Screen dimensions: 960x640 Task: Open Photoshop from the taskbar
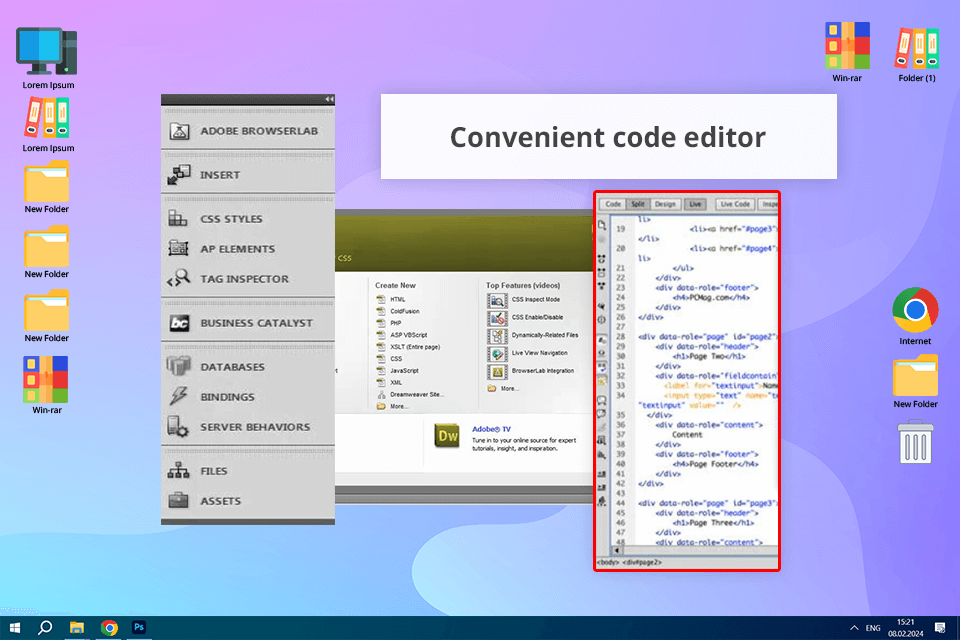139,628
